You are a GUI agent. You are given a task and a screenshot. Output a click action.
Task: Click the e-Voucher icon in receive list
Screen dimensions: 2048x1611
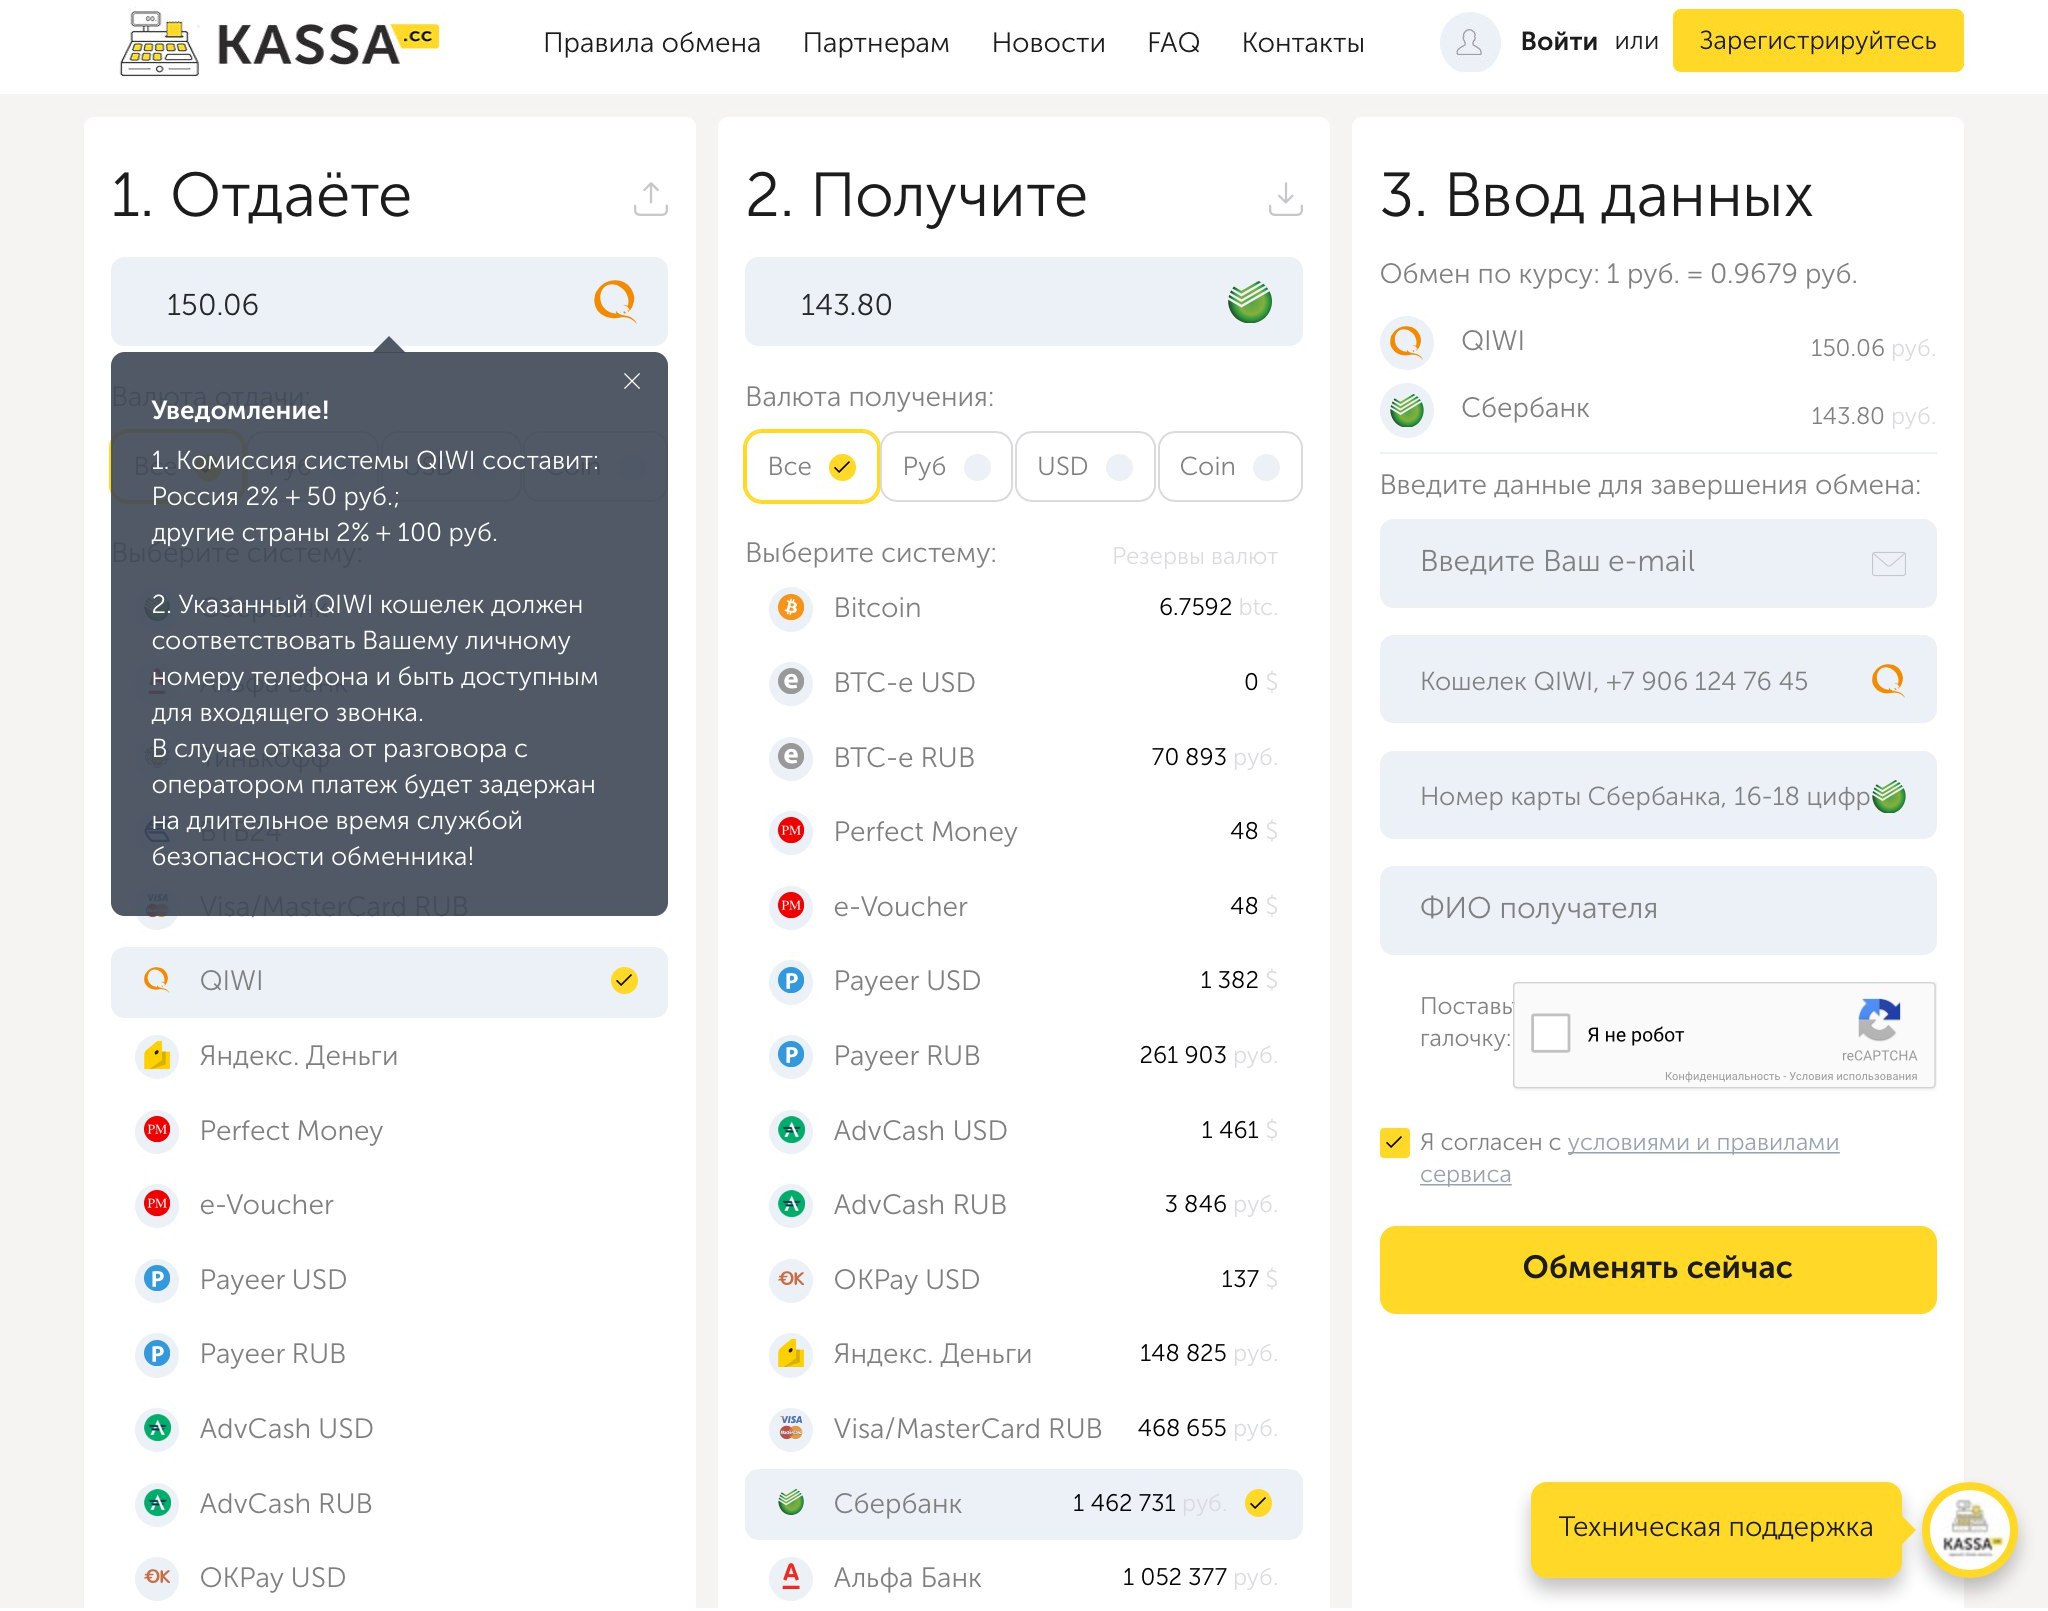[791, 906]
